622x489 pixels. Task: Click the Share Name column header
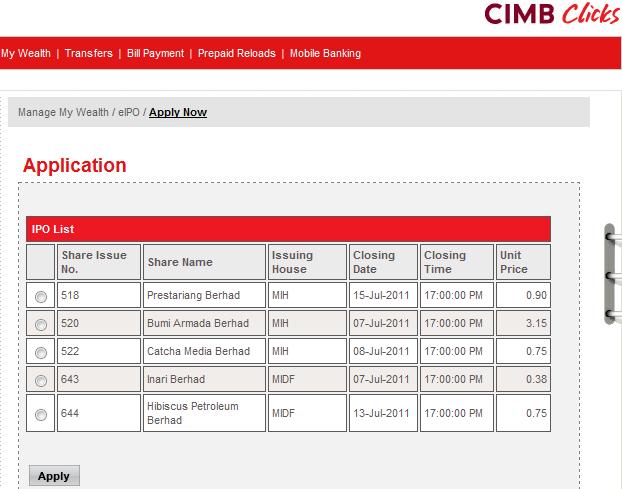pyautogui.click(x=204, y=262)
